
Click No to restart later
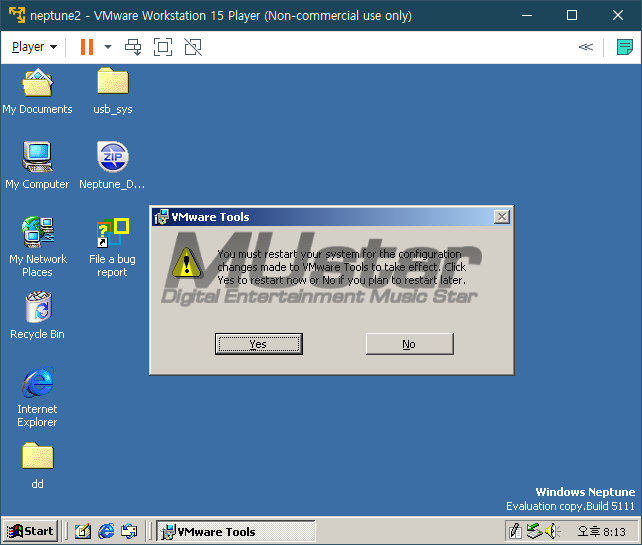click(409, 344)
